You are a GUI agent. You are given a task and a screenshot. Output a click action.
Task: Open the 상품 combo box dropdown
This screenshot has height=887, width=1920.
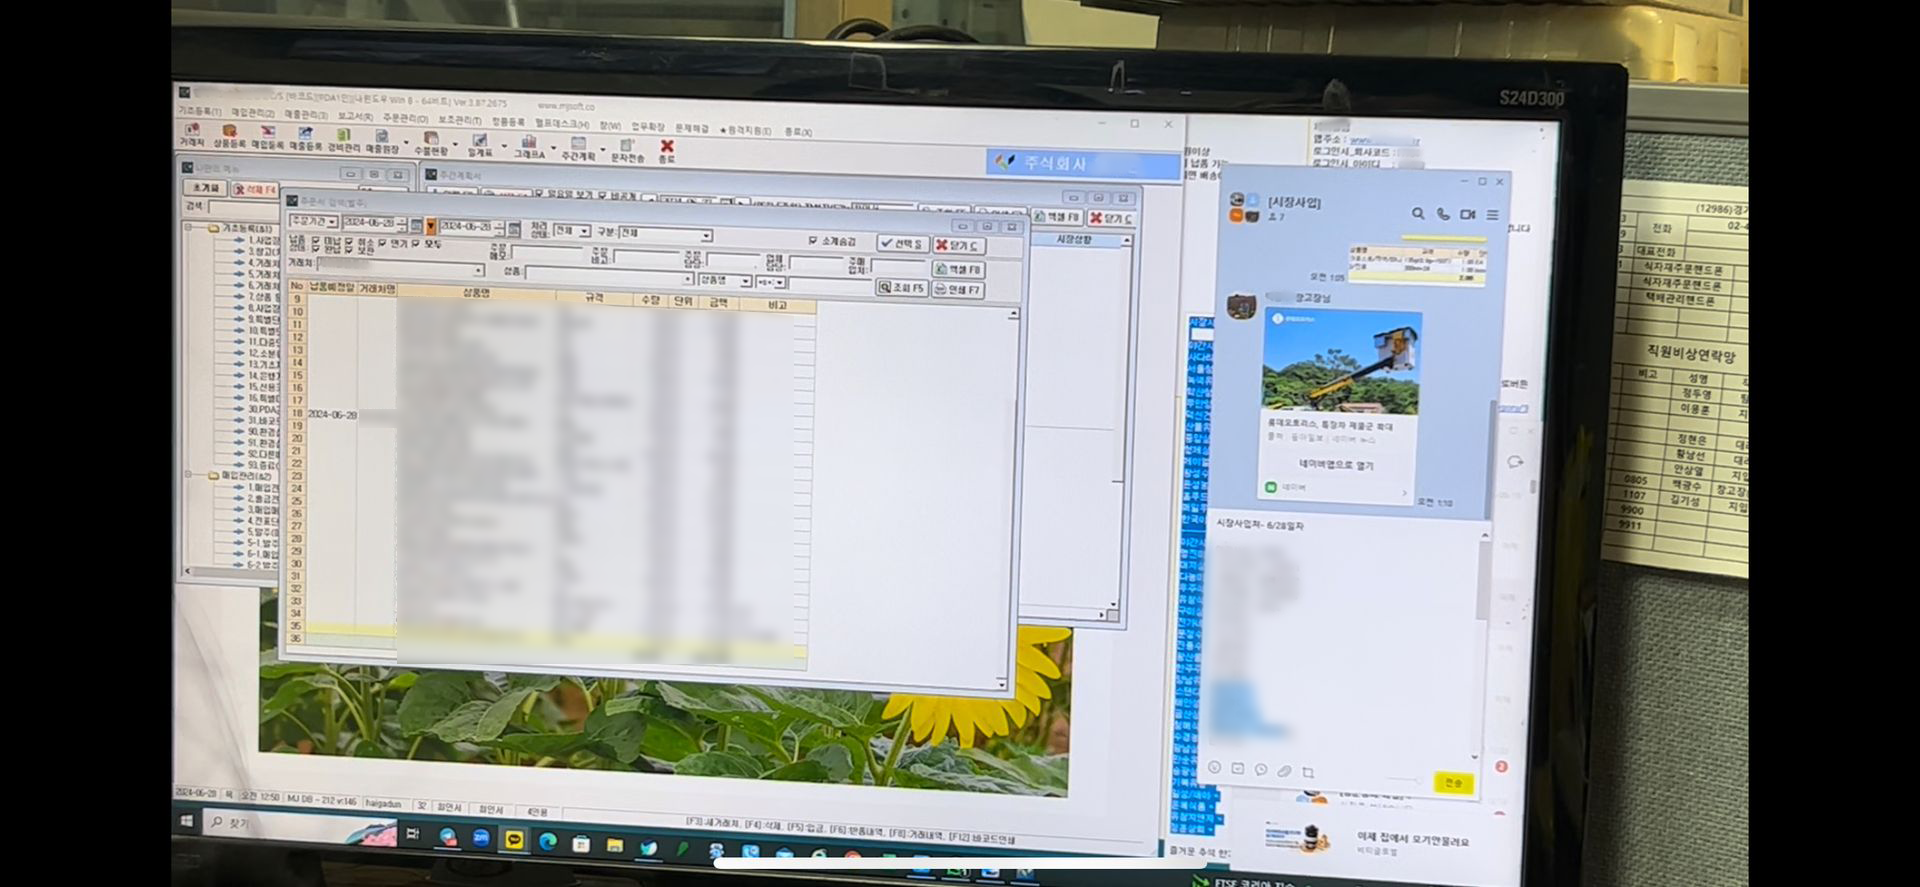pos(688,280)
